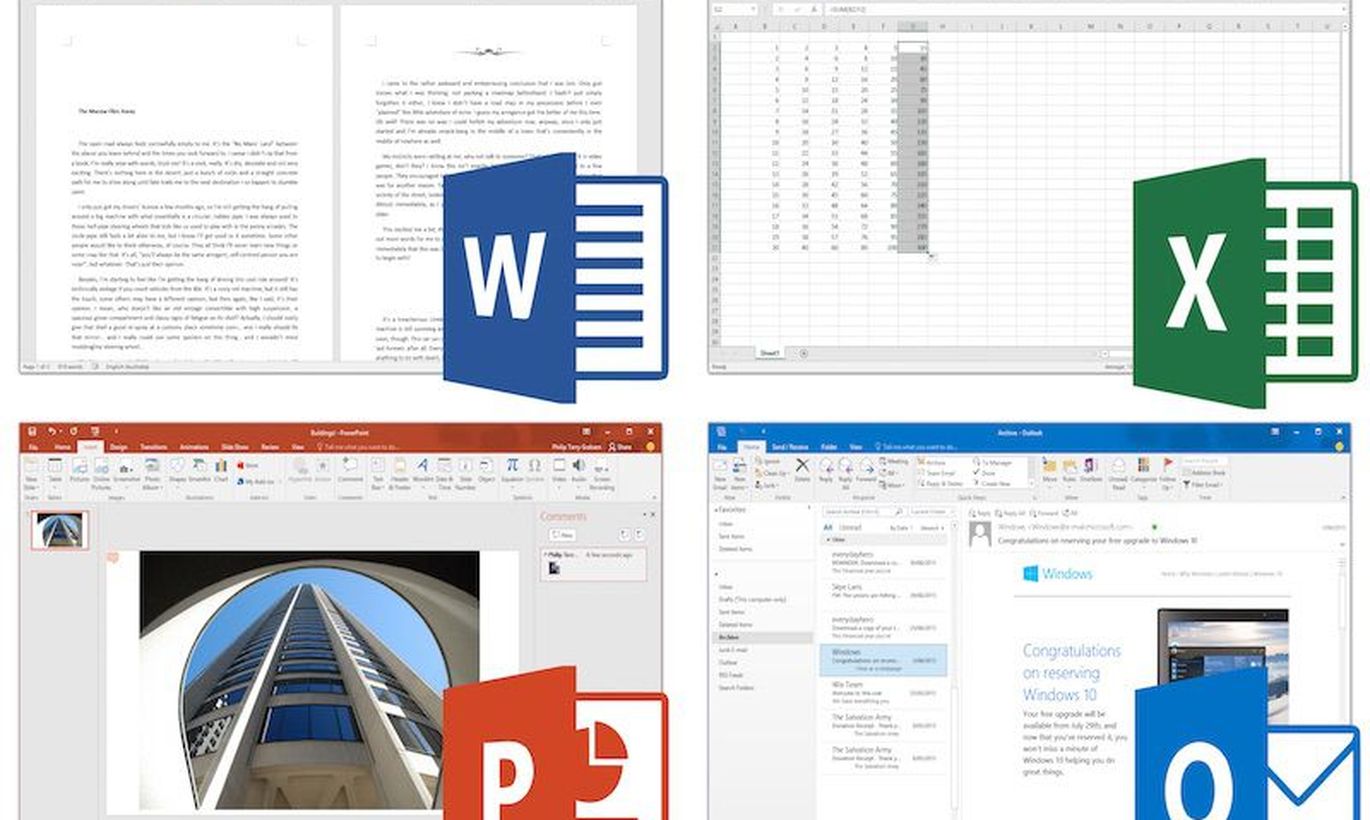1370x820 pixels.
Task: Click Forward in the Outlook ribbon
Action: [x=865, y=472]
